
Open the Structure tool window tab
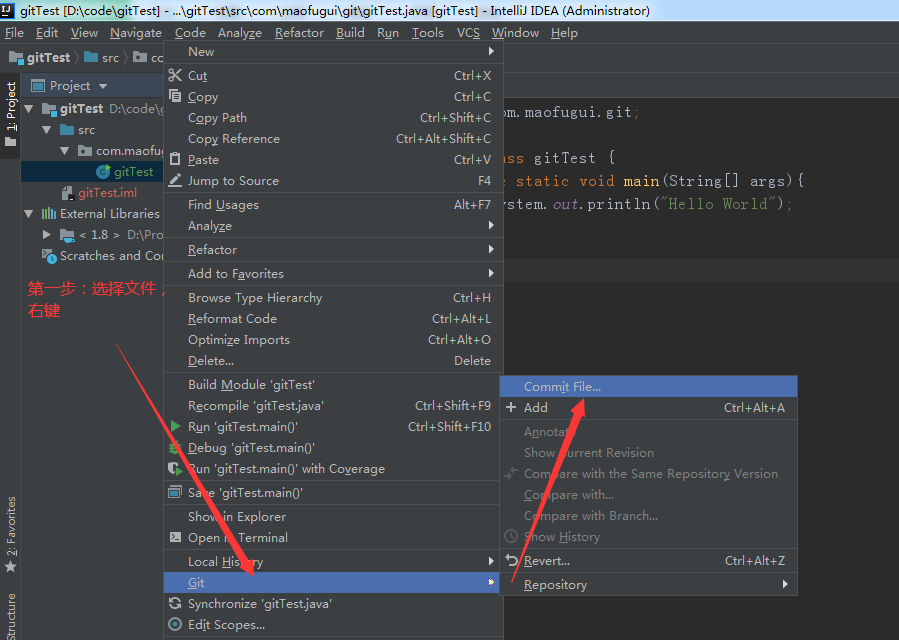[10, 616]
